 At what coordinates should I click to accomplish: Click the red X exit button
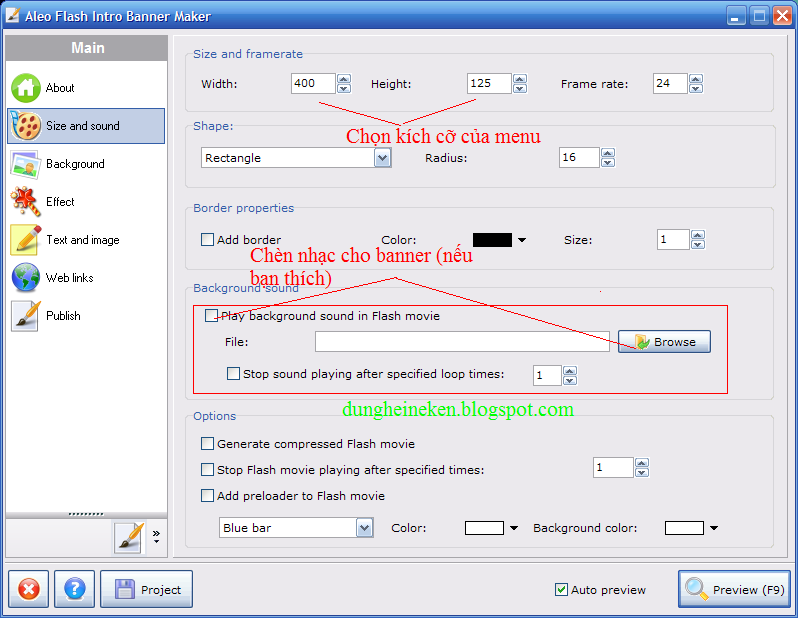[x=28, y=589]
